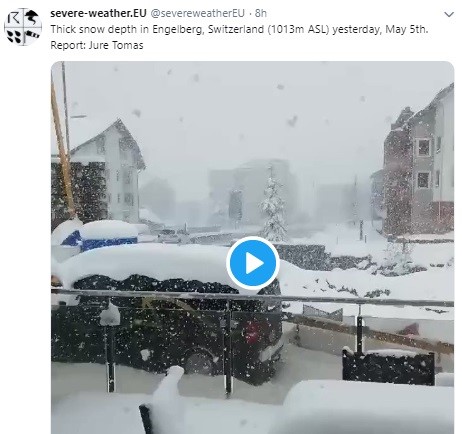Screen dimensions: 462x434
Task: Click the snow-covered foreground table in video
Action: tap(368, 407)
